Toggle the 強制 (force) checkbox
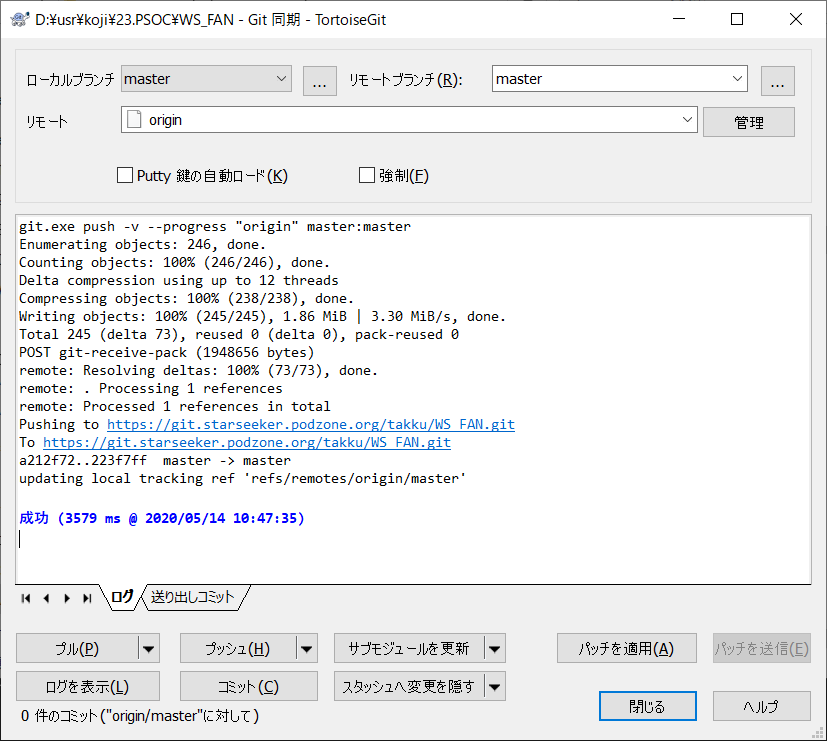 [x=367, y=176]
